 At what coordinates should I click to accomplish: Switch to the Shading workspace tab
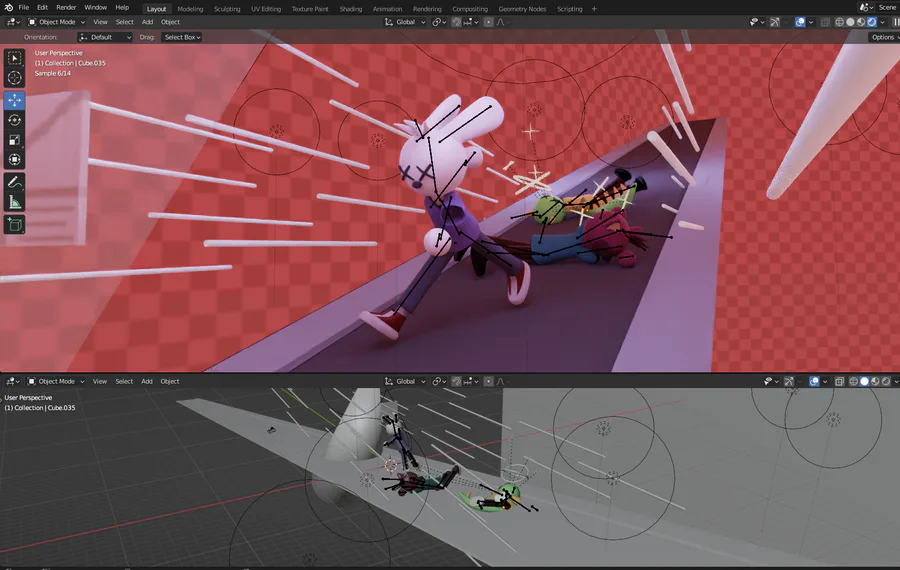[x=350, y=9]
